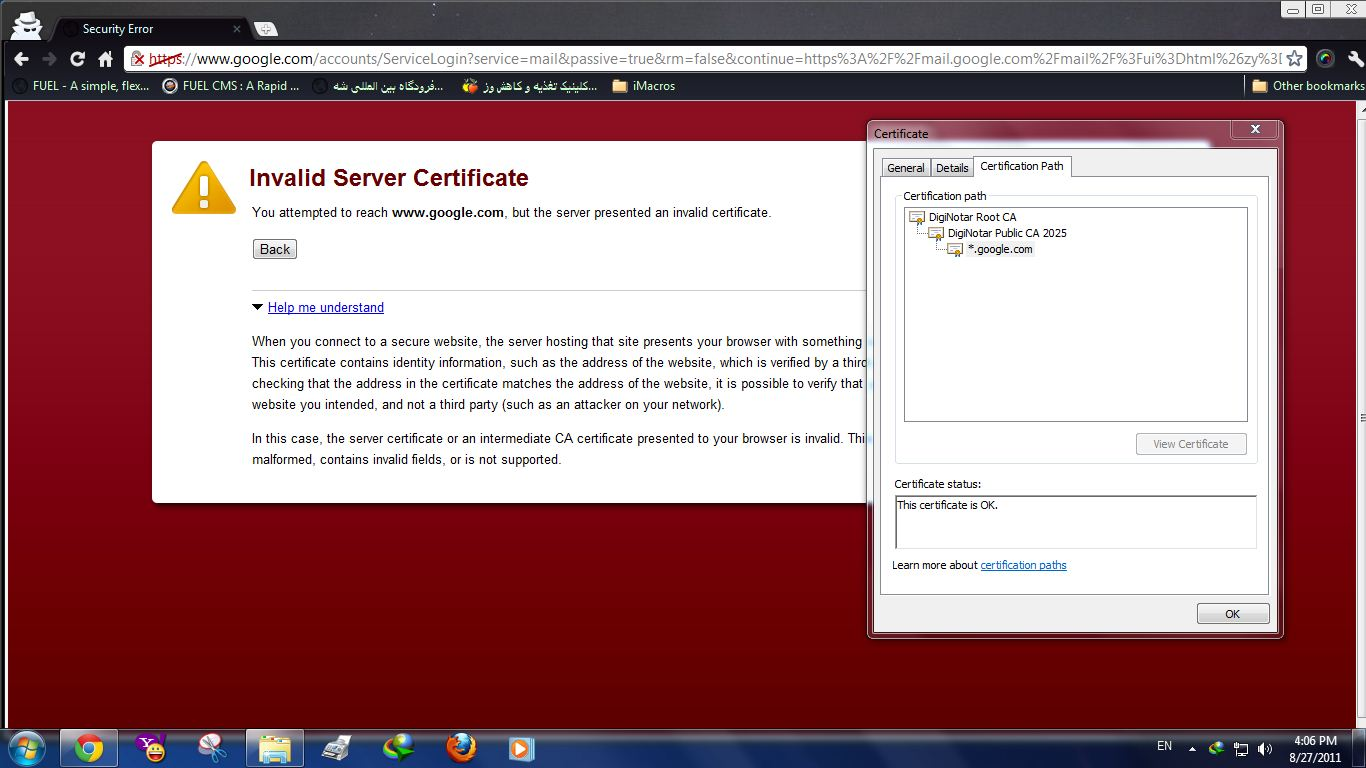Open Windows Media Player from the taskbar

pyautogui.click(x=520, y=747)
